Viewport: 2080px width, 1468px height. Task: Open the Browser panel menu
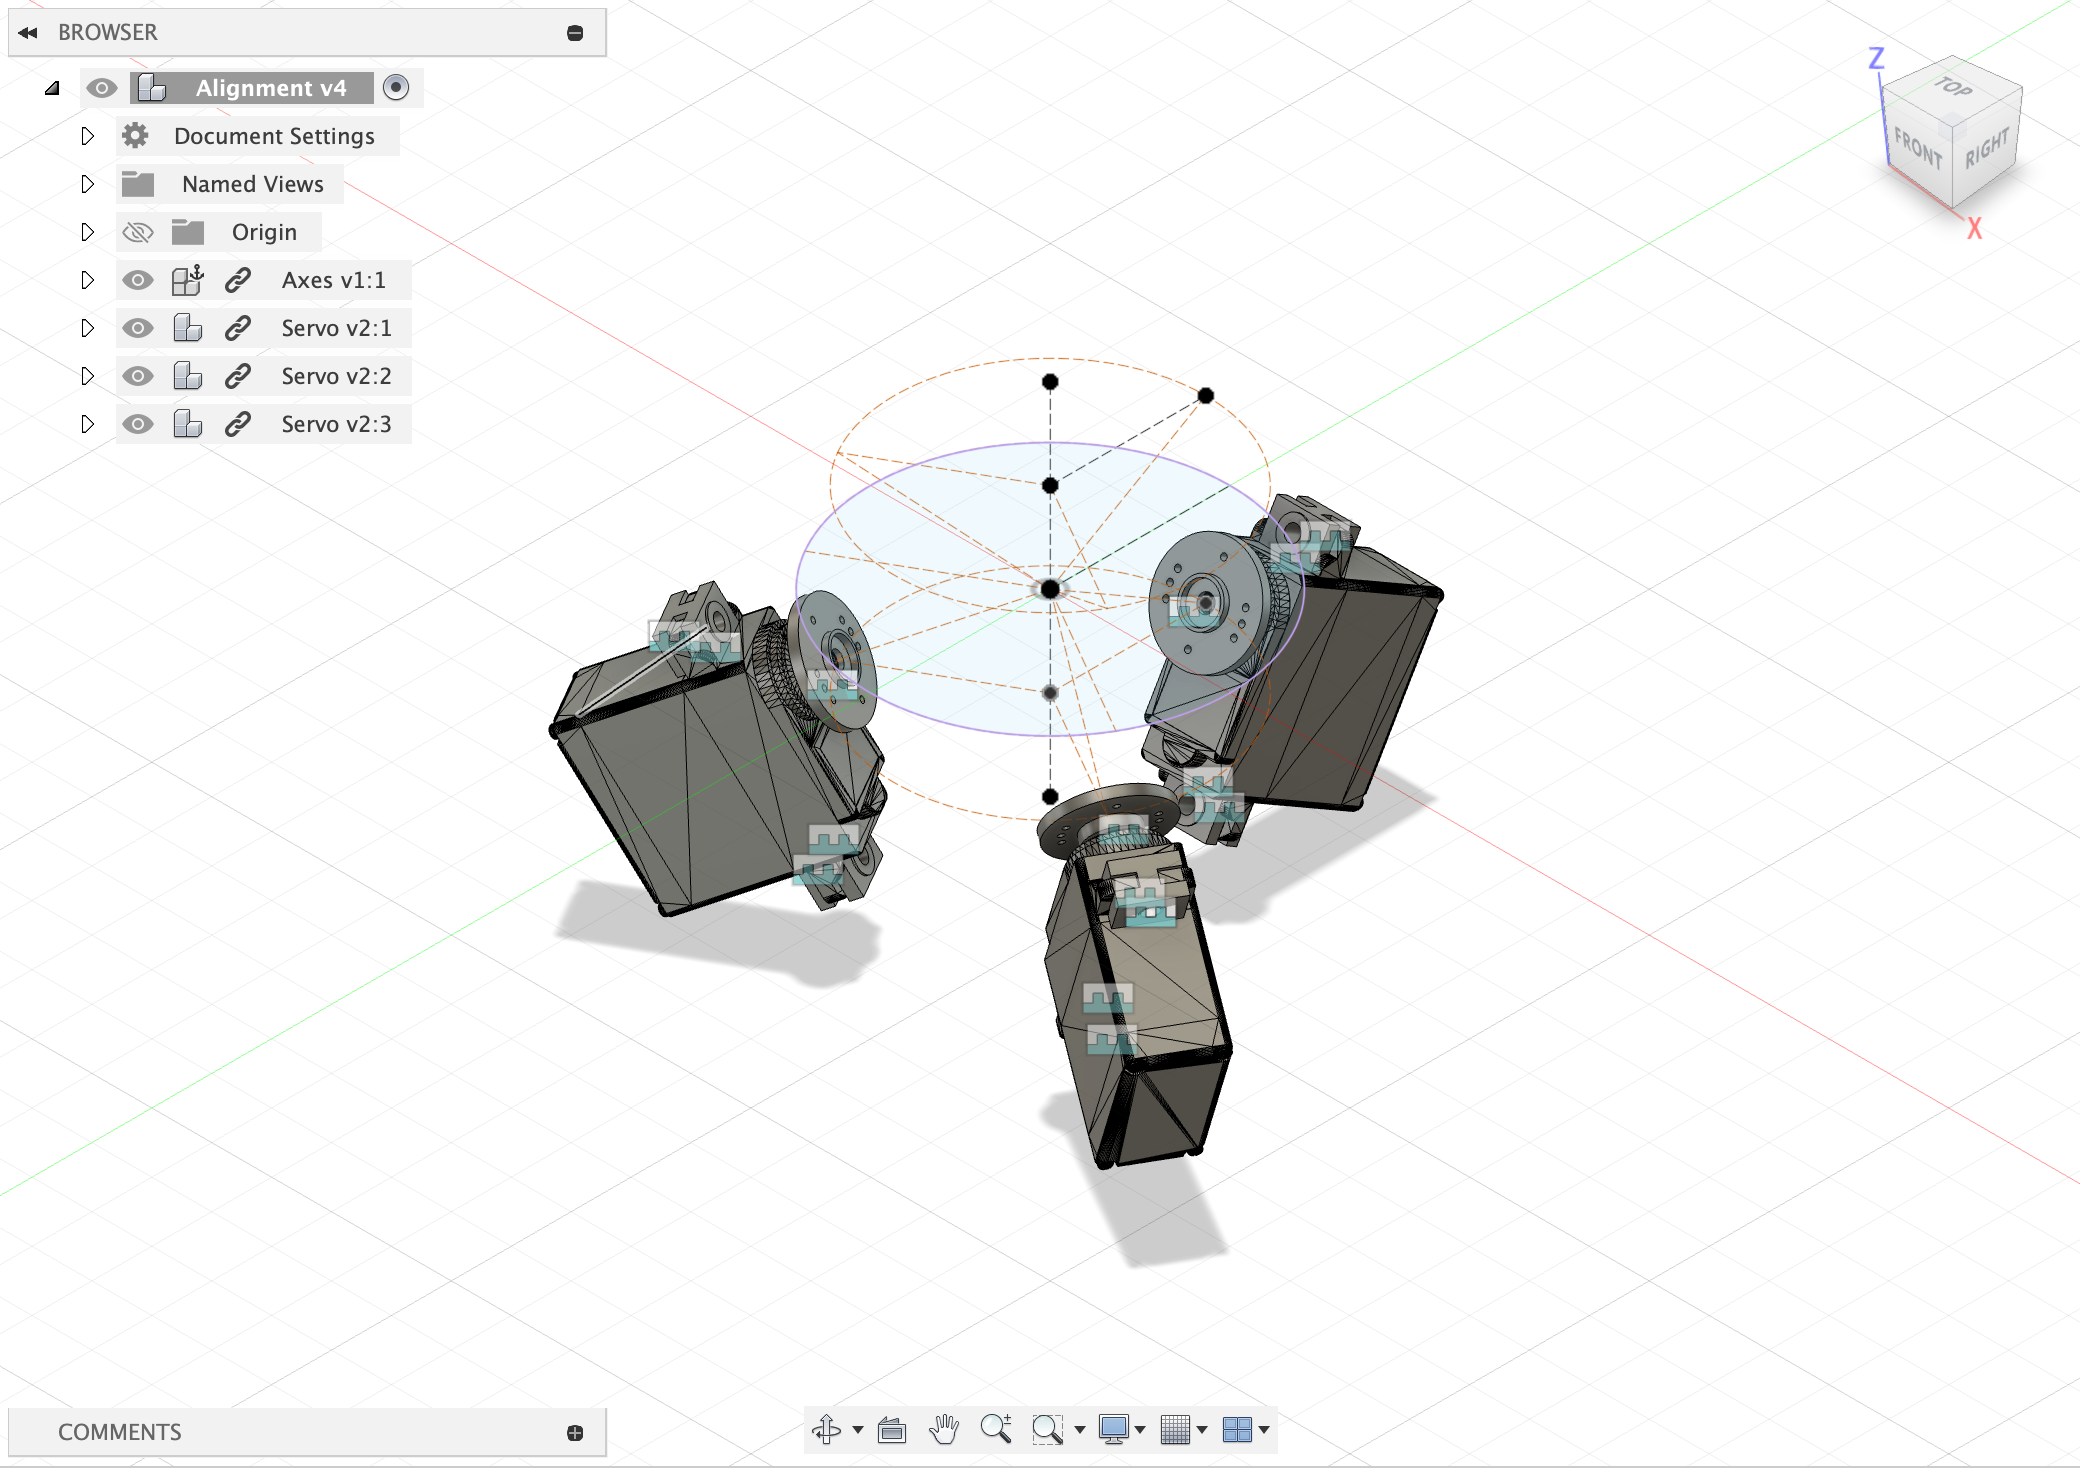pyautogui.click(x=575, y=32)
